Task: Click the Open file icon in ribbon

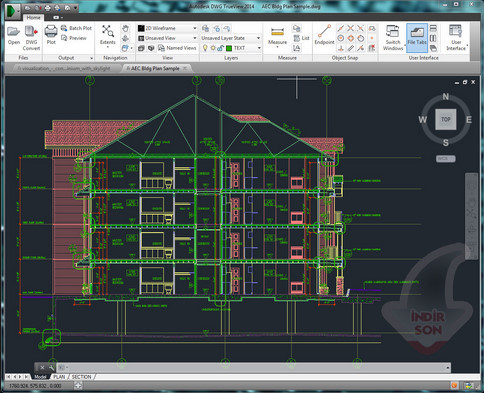Action: click(x=14, y=35)
